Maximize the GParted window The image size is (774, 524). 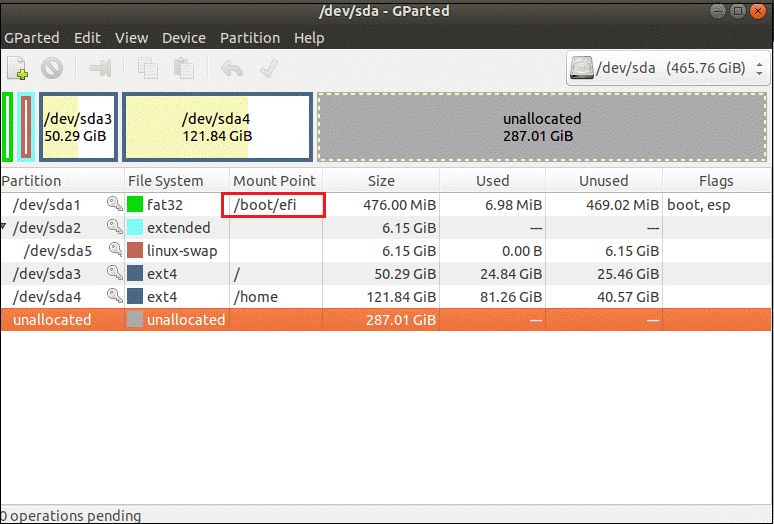tap(737, 11)
